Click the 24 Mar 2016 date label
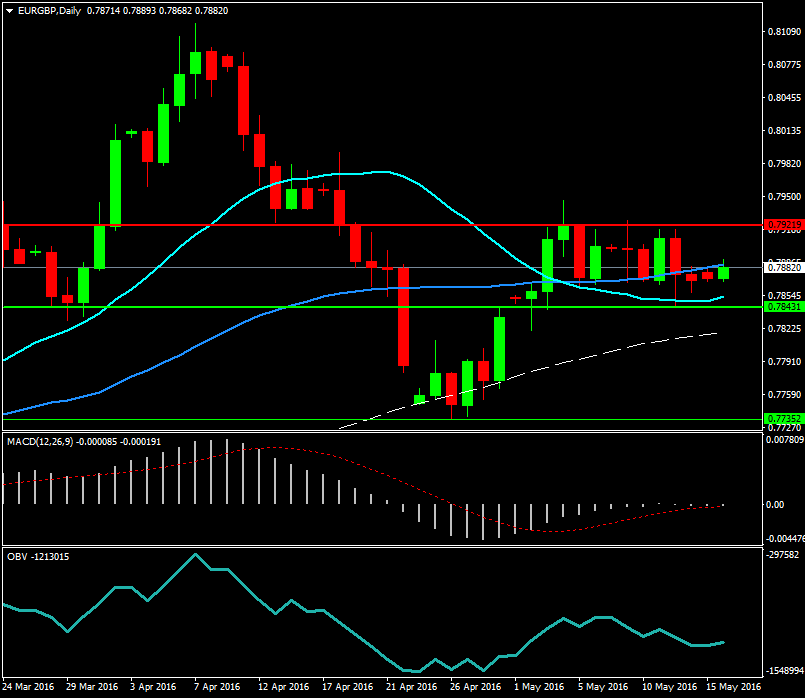 (x=30, y=687)
